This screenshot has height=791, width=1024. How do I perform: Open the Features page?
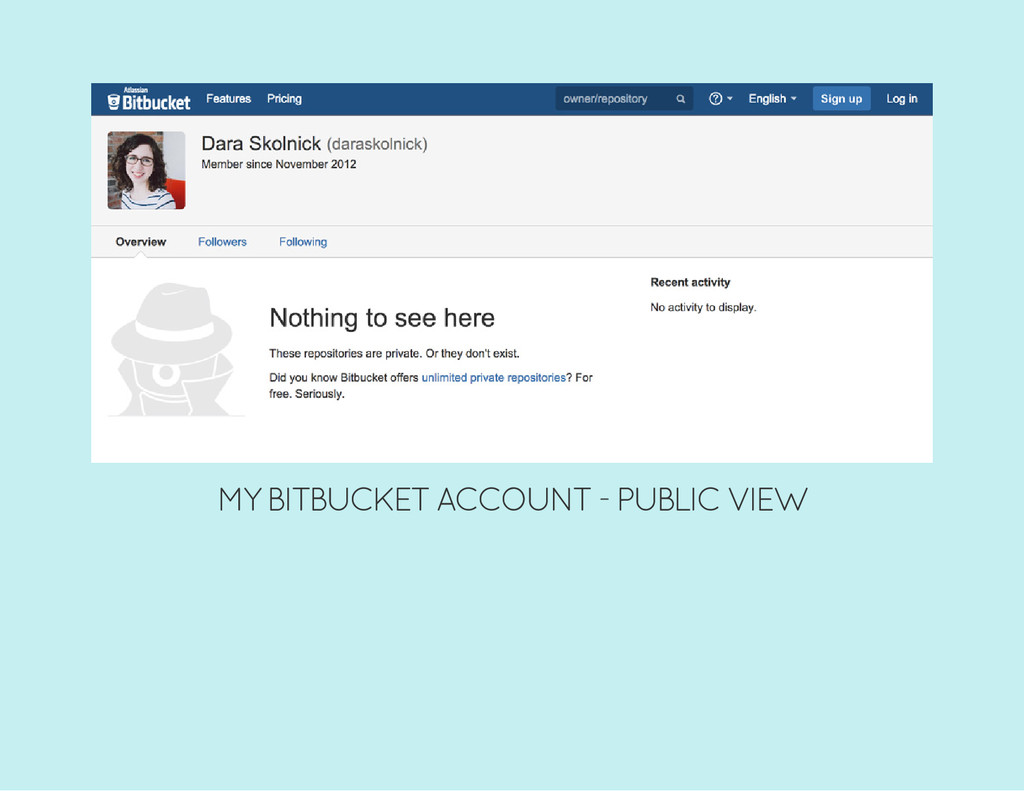[229, 99]
